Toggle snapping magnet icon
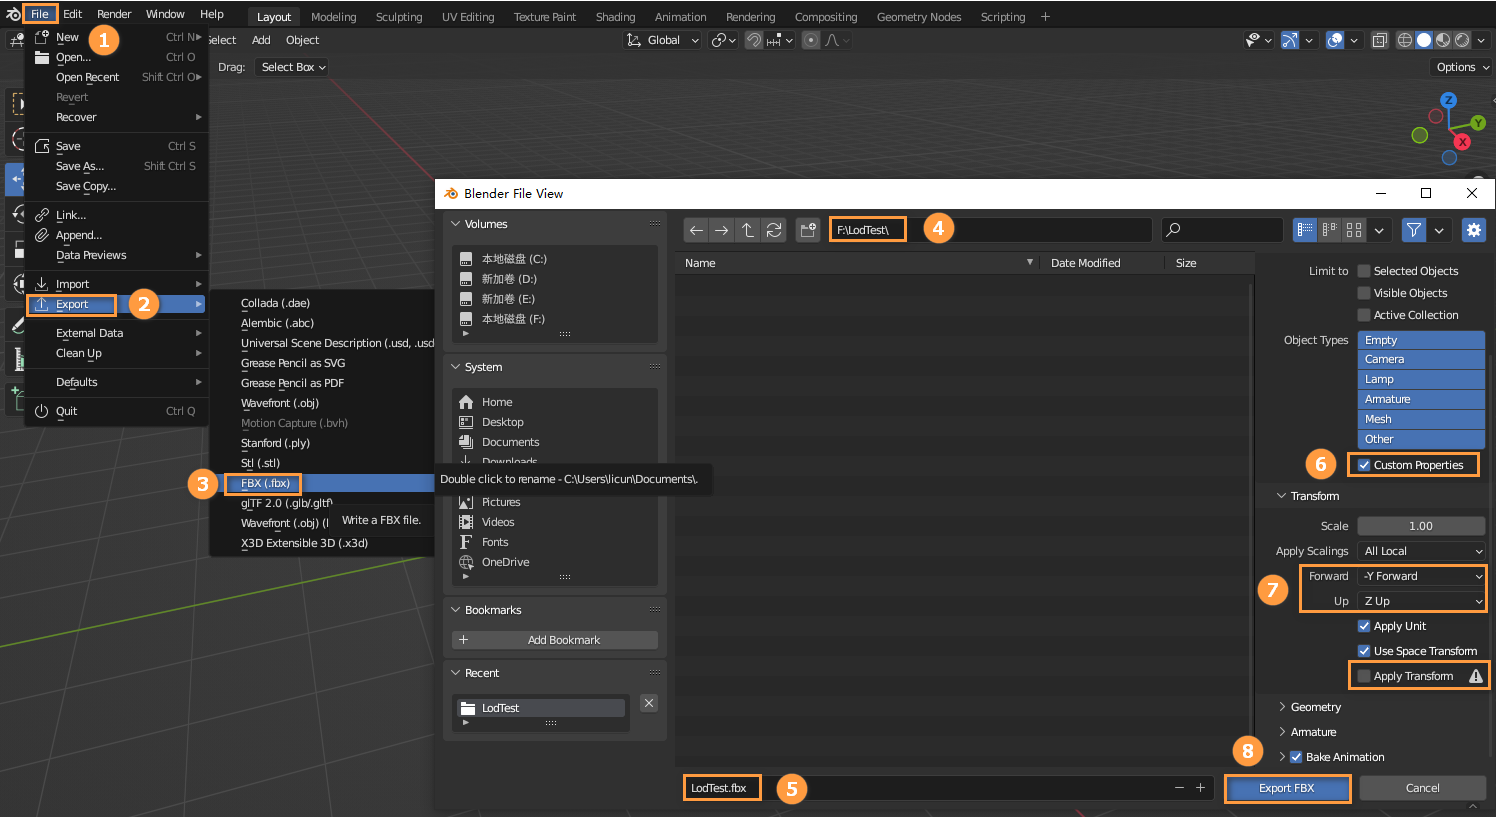 (x=754, y=40)
